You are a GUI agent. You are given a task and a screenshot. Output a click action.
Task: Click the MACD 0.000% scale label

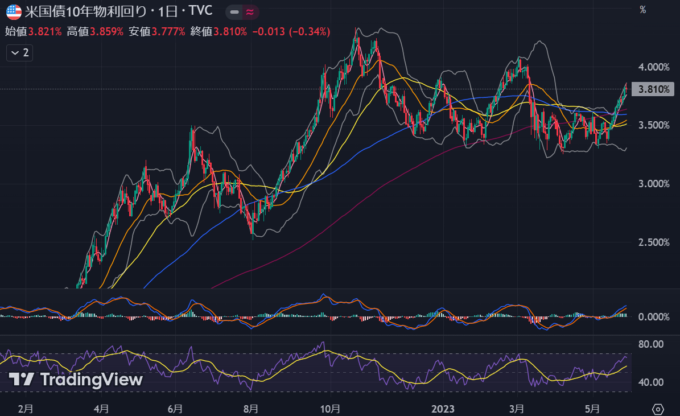(x=651, y=317)
